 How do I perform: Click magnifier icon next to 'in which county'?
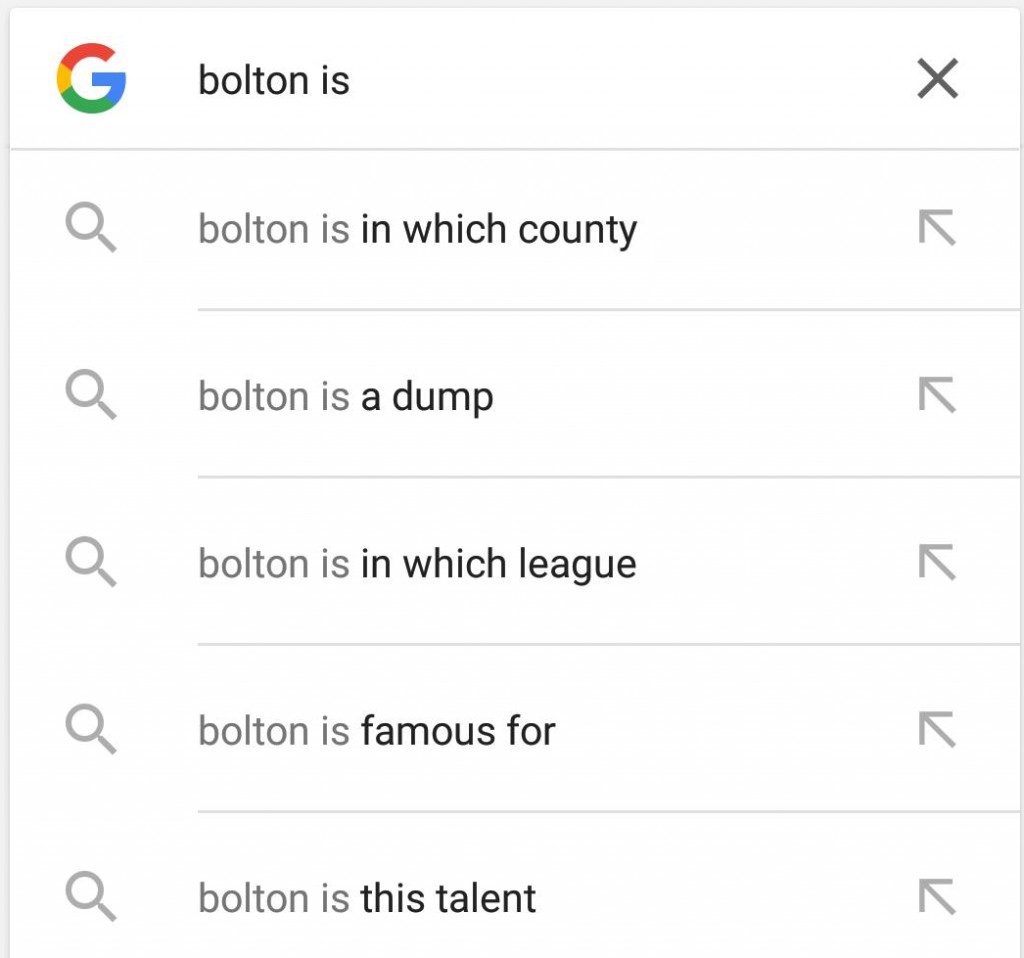[x=91, y=227]
